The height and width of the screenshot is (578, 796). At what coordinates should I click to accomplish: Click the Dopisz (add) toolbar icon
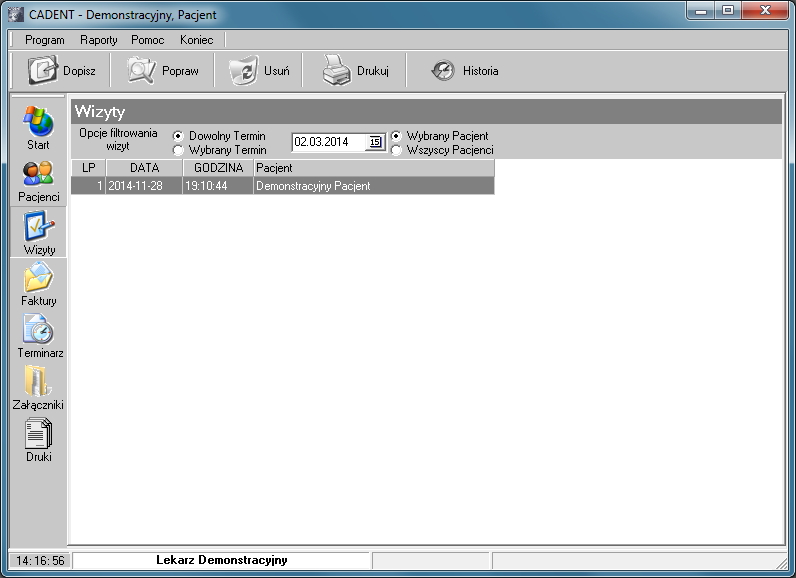(44, 71)
